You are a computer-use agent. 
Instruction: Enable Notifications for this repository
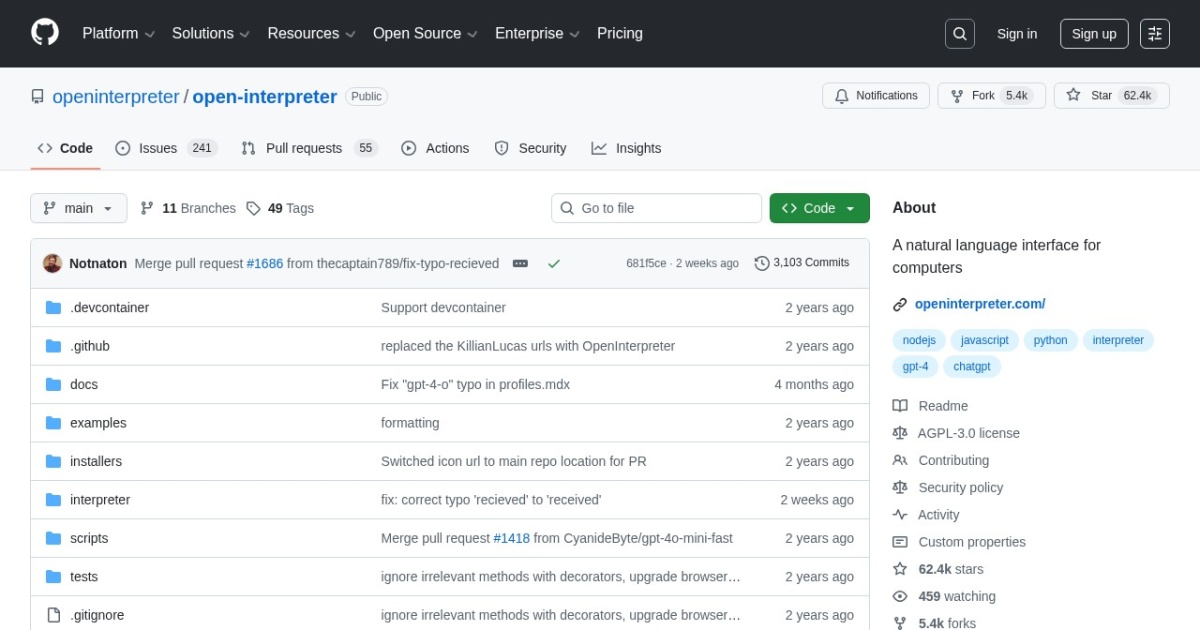(875, 95)
